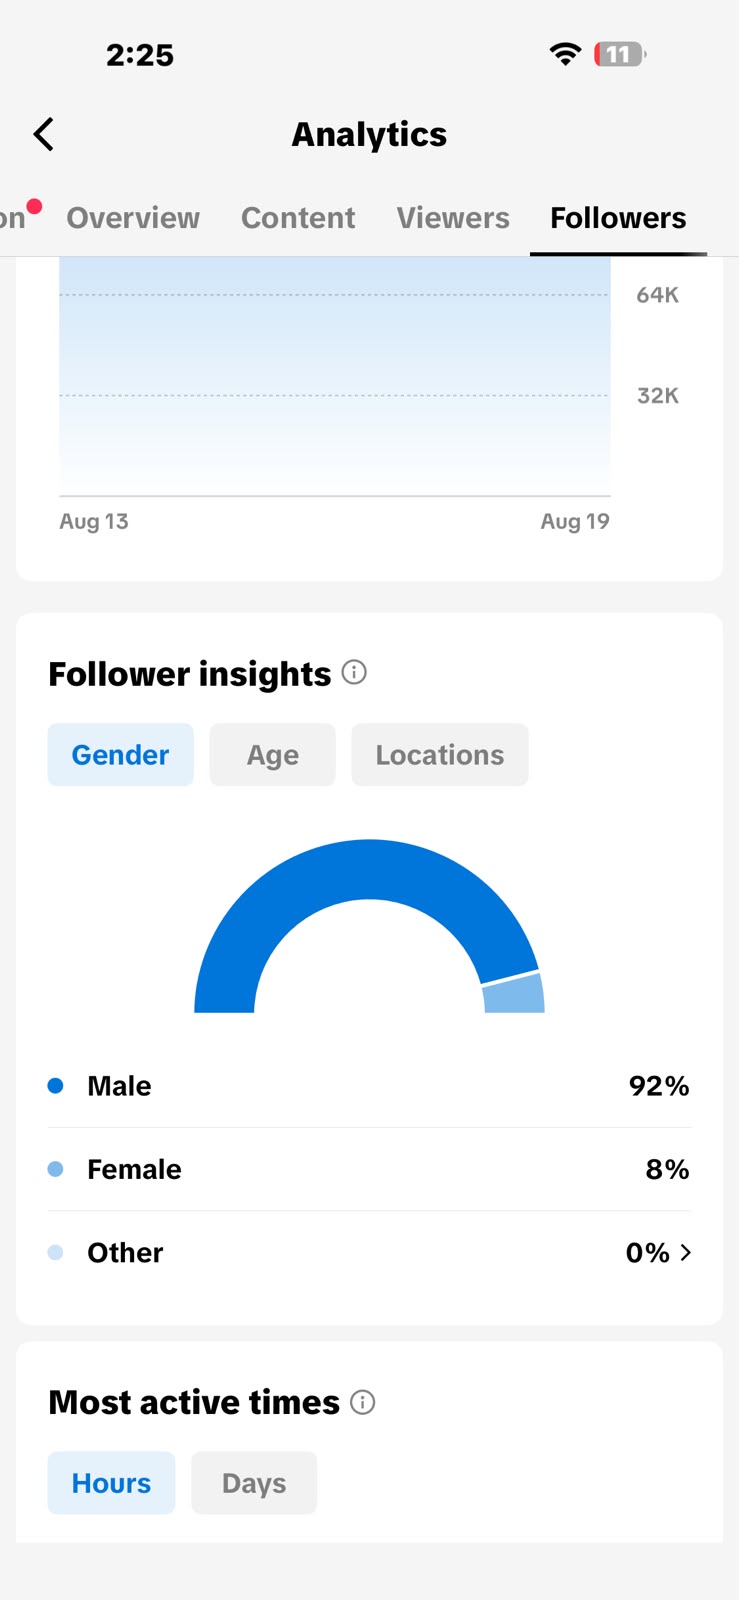Screen dimensions: 739x1600
Task: Select the Followers tab
Action: point(618,218)
